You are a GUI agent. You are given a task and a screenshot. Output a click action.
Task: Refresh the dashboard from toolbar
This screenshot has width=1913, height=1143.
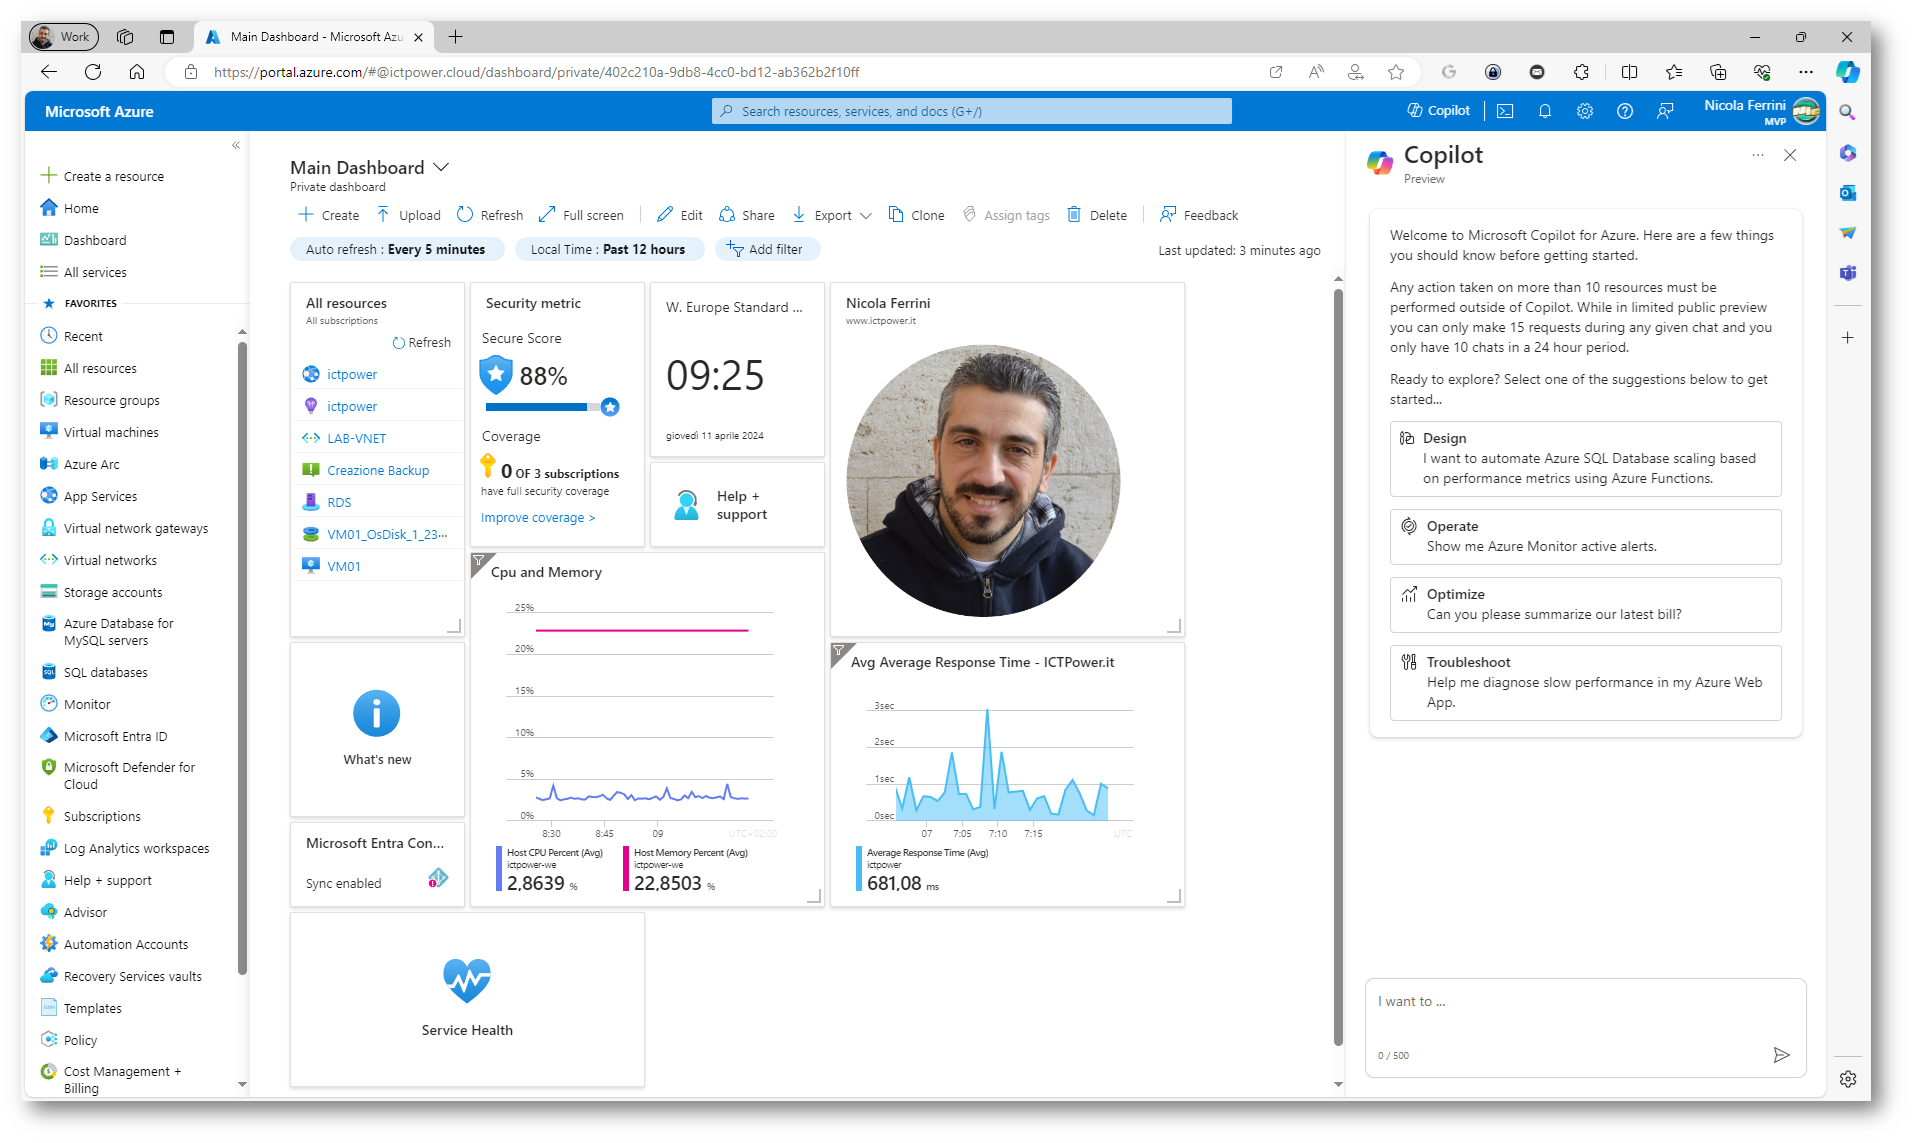[x=490, y=215]
